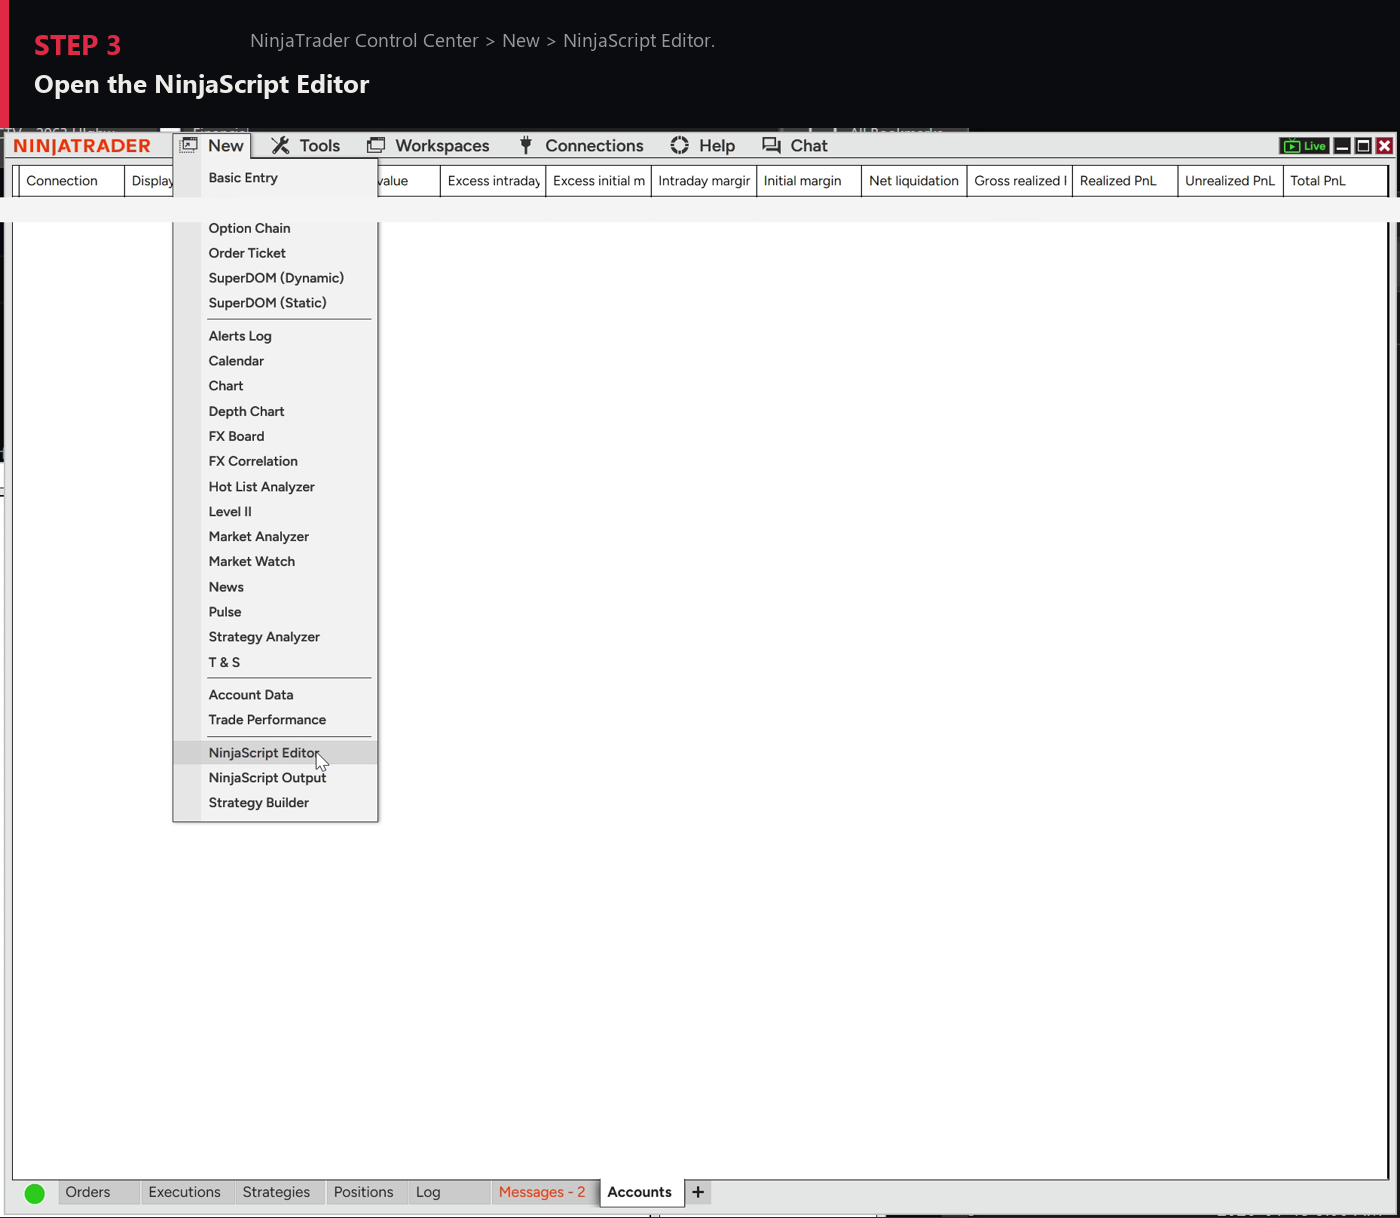This screenshot has width=1400, height=1218.
Task: Add a new tab with plus button
Action: [x=698, y=1192]
